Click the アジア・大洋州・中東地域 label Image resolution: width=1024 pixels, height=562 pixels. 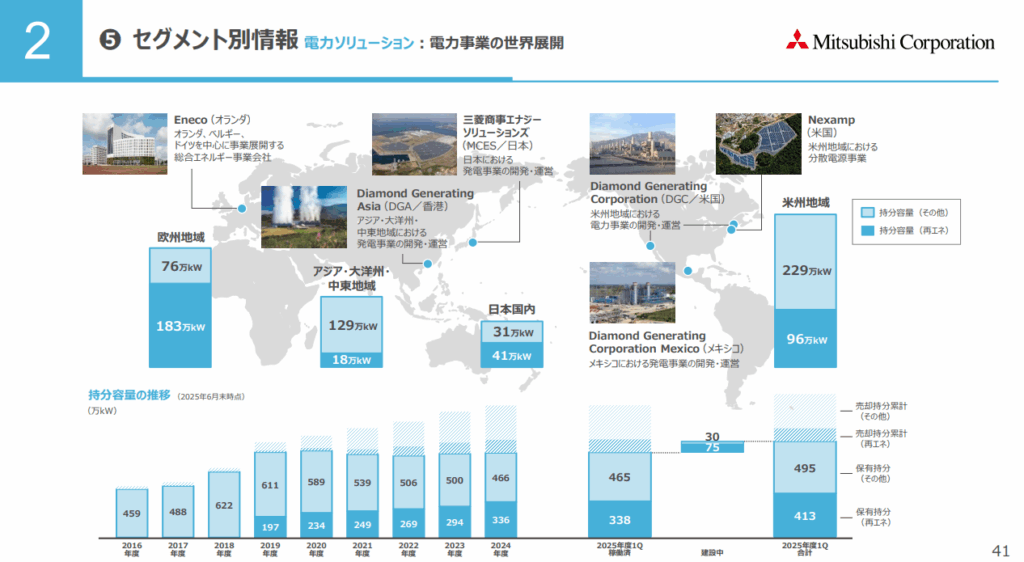pyautogui.click(x=351, y=279)
